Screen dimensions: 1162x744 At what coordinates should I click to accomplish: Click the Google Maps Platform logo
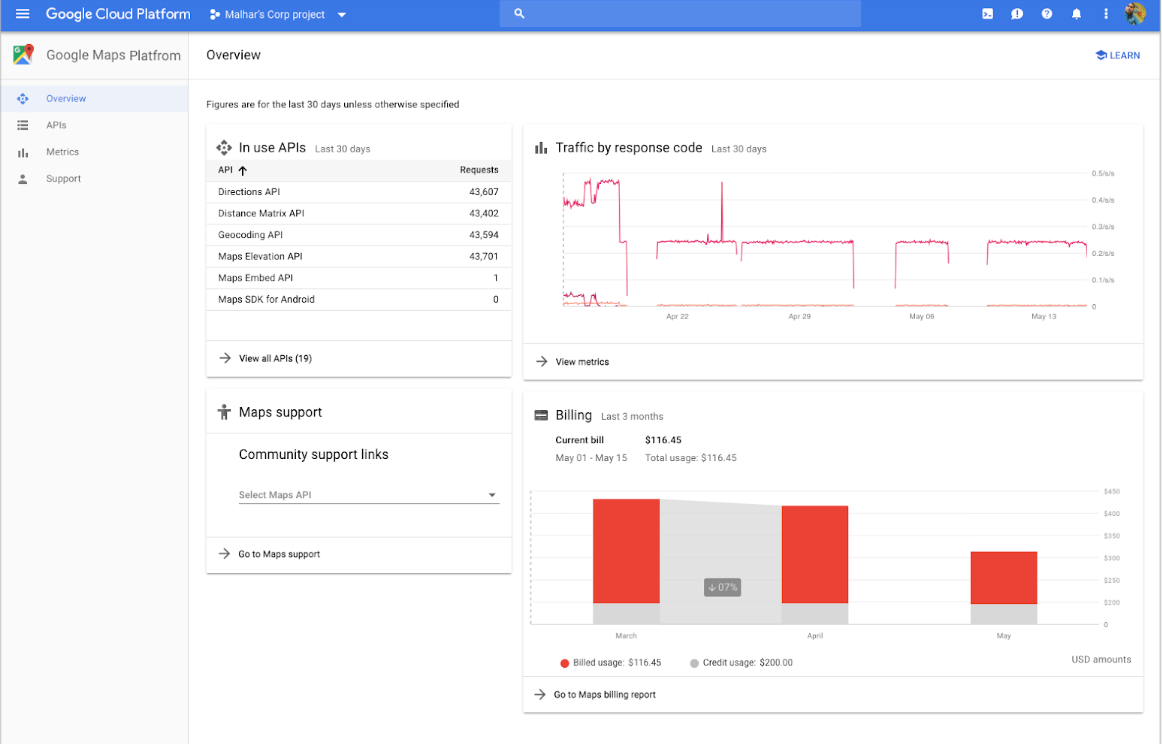pyautogui.click(x=23, y=54)
